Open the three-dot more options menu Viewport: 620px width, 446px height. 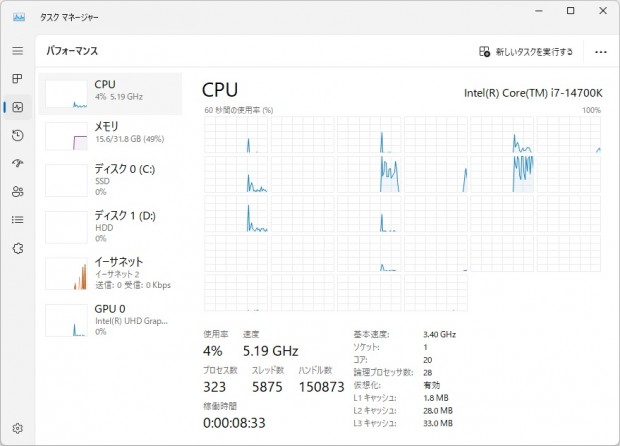[x=600, y=51]
